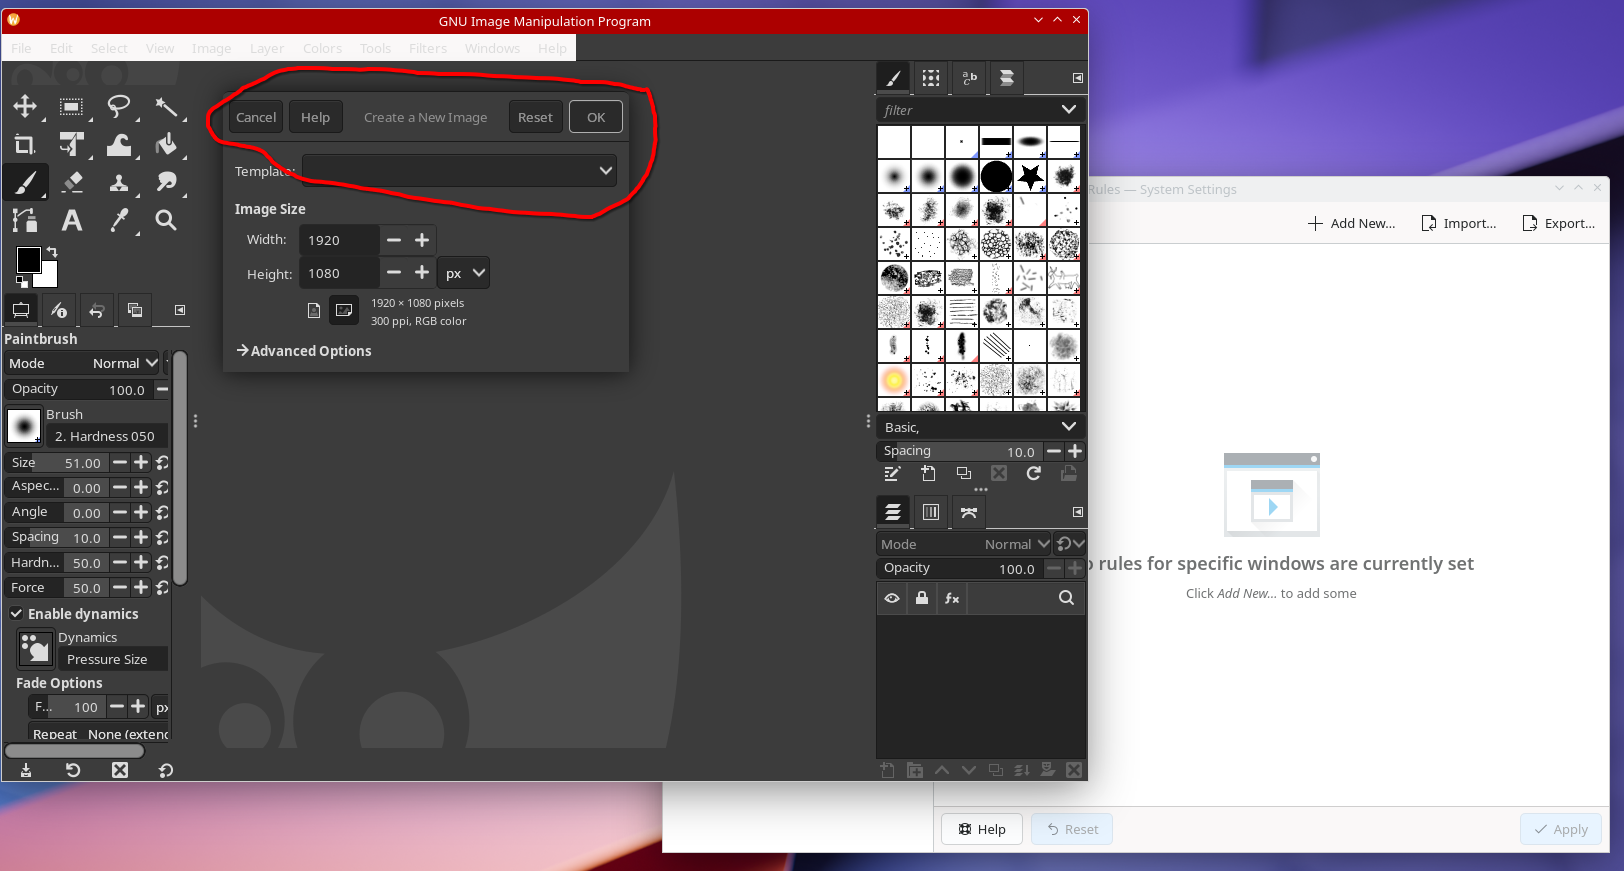Viewport: 1624px width, 871px height.
Task: Select the Zoom magnifier tool
Action: coord(166,221)
